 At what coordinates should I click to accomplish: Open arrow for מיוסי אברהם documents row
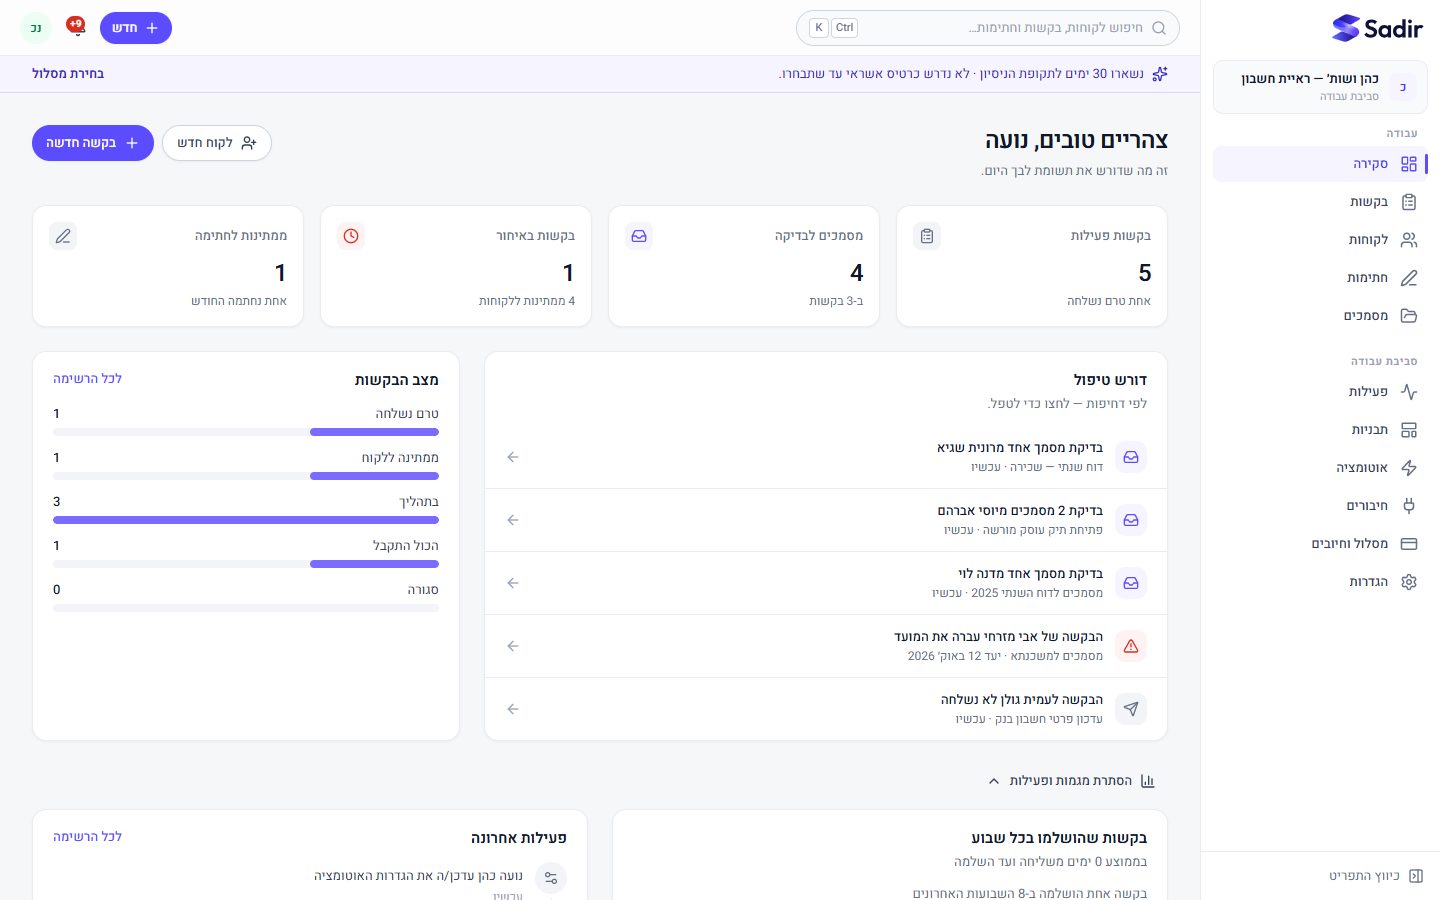point(513,520)
